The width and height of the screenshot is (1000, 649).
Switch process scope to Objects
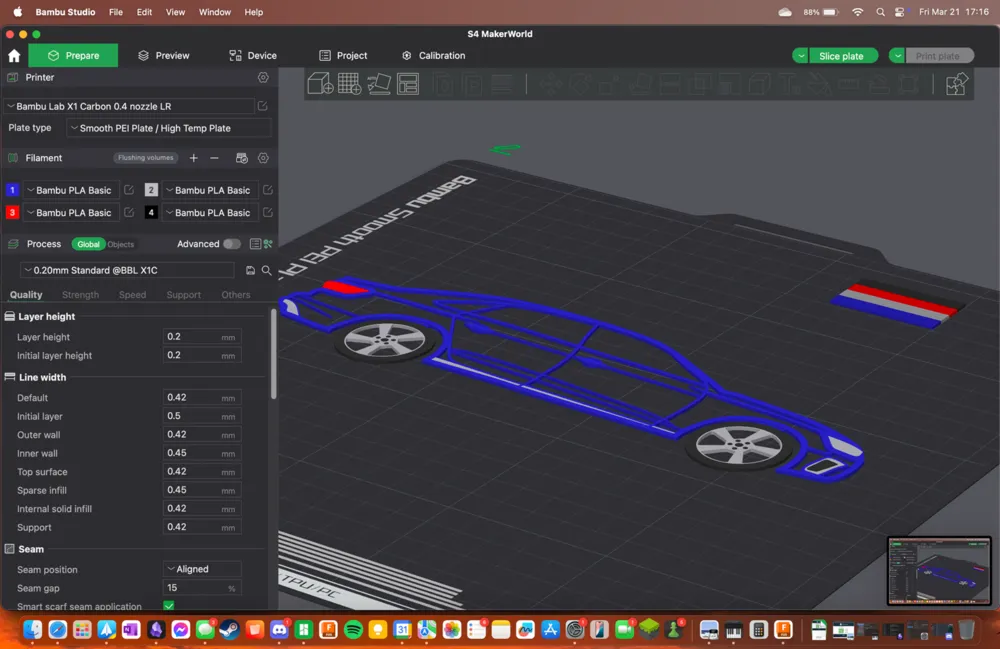click(121, 244)
